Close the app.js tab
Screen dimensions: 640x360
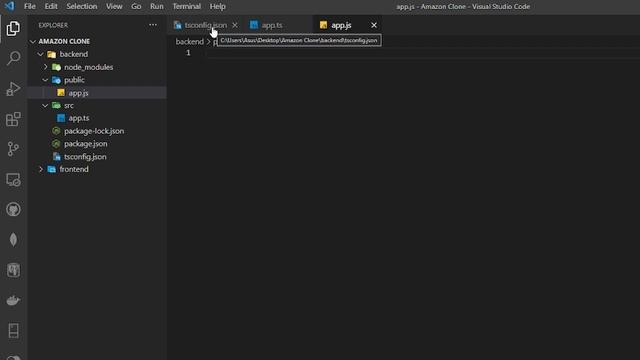click(374, 25)
